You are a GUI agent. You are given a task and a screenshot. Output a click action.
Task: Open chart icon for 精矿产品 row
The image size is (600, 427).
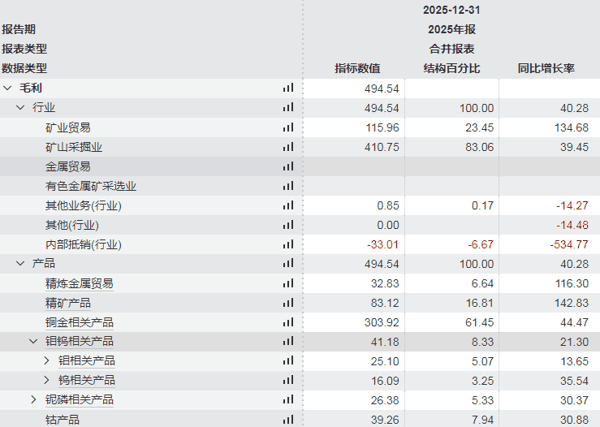click(x=288, y=302)
